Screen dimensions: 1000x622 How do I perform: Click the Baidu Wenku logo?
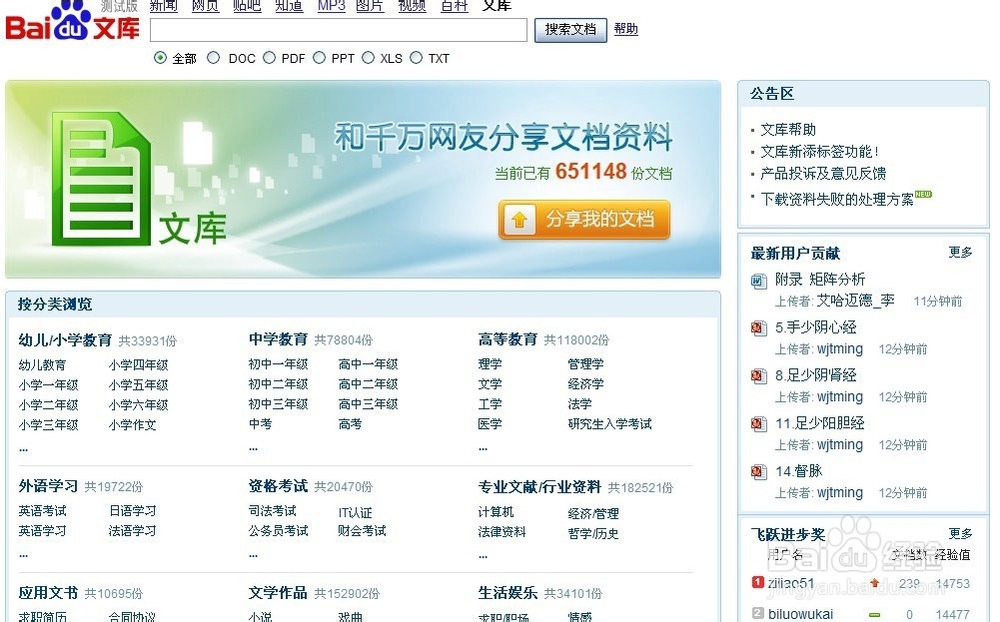(72, 22)
